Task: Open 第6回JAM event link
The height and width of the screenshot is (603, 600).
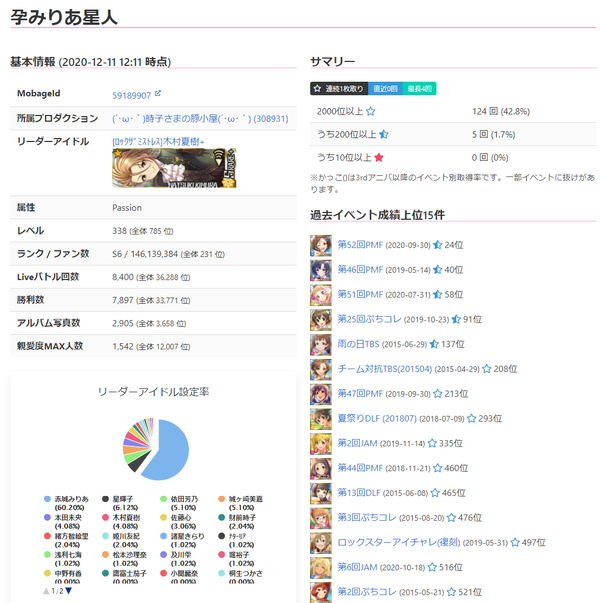Action: [357, 568]
